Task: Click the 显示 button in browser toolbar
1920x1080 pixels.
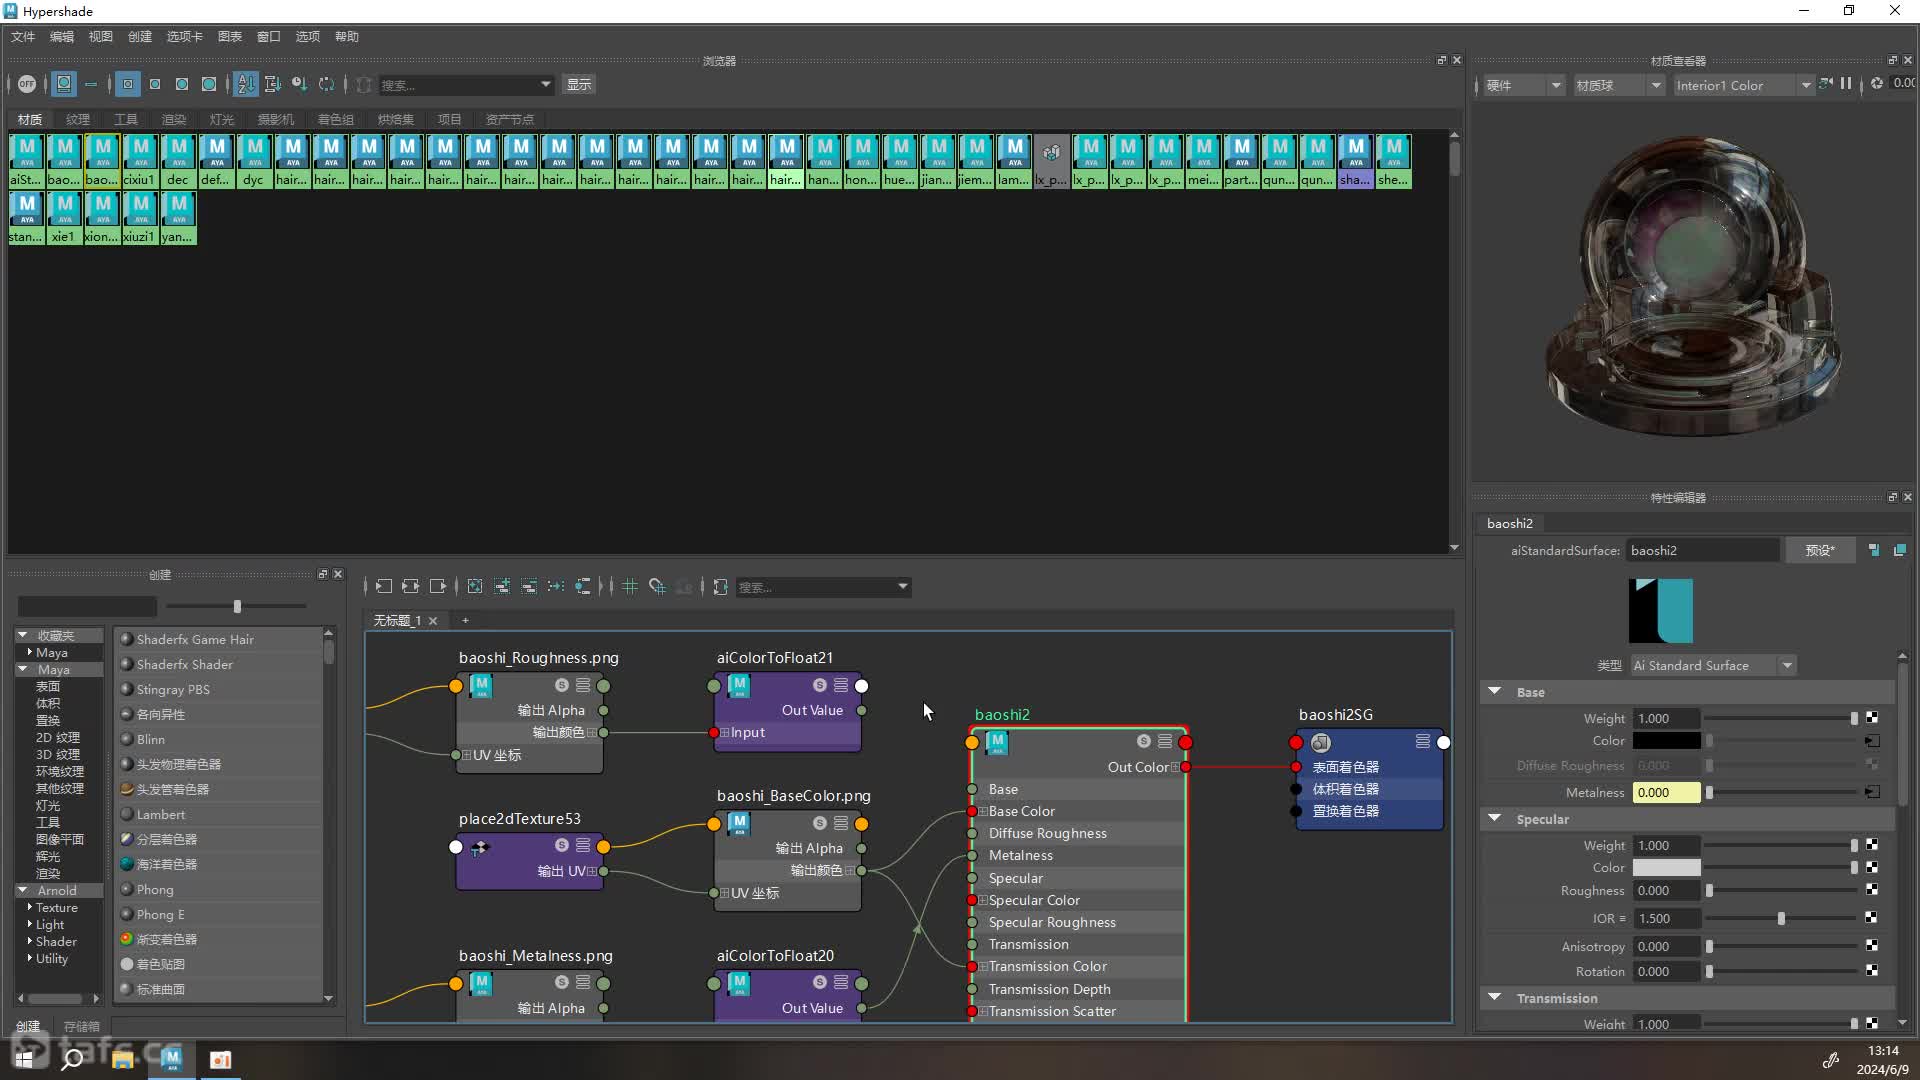Action: click(x=579, y=84)
